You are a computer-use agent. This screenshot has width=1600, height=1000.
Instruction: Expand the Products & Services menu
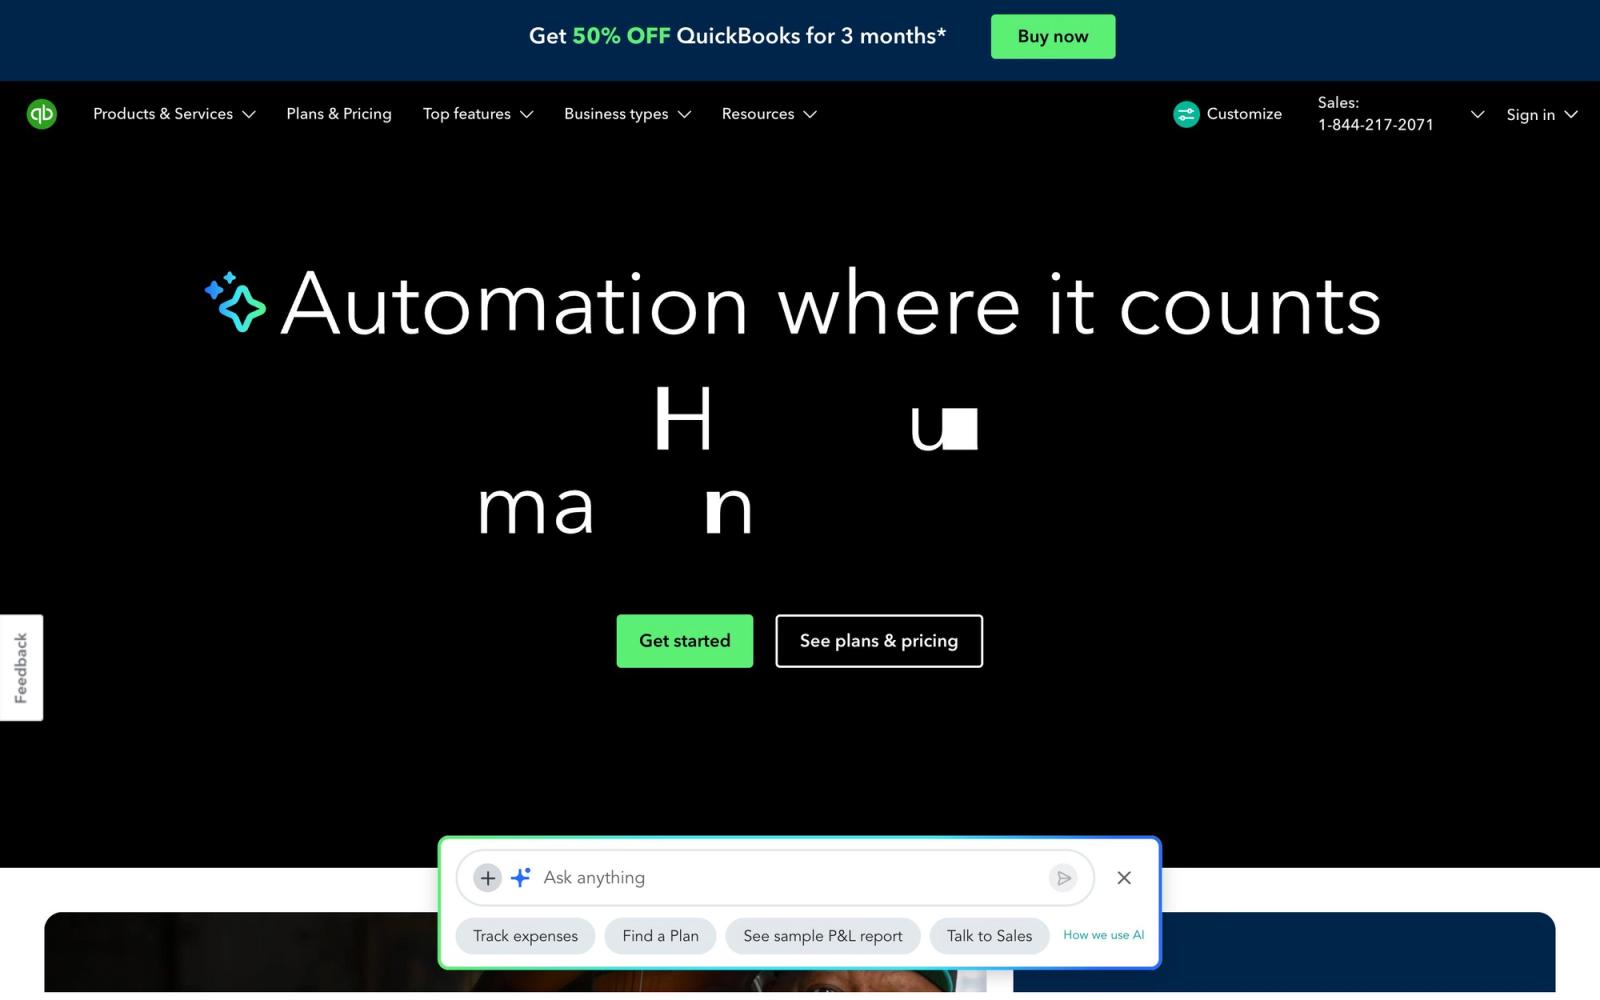174,114
